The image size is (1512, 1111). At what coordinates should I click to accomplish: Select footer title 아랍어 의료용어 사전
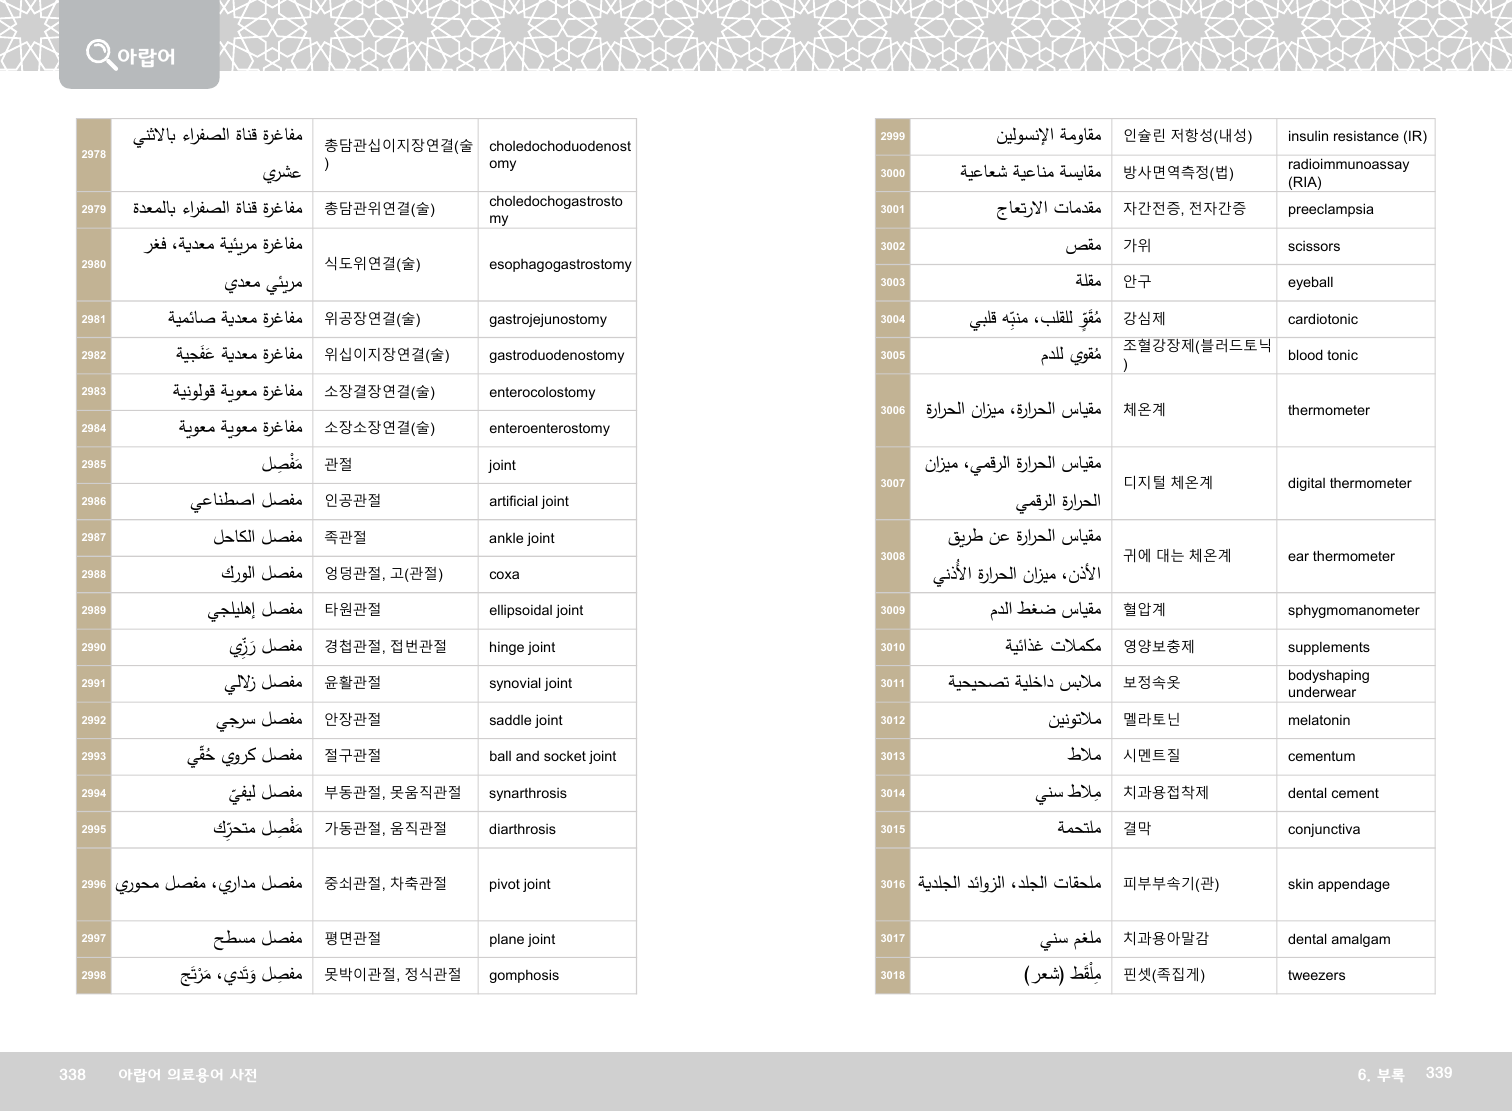[x=187, y=1075]
